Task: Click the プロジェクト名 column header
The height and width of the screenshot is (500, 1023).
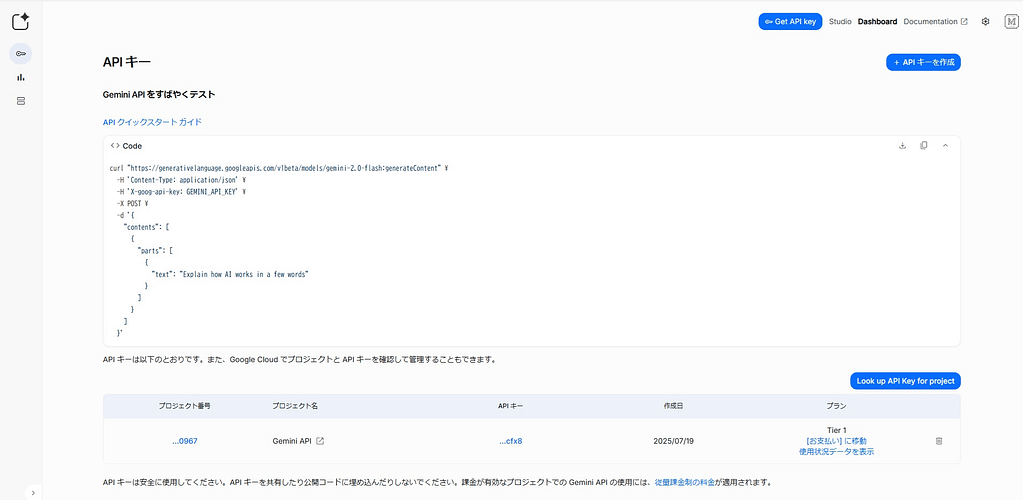Action: [295, 406]
